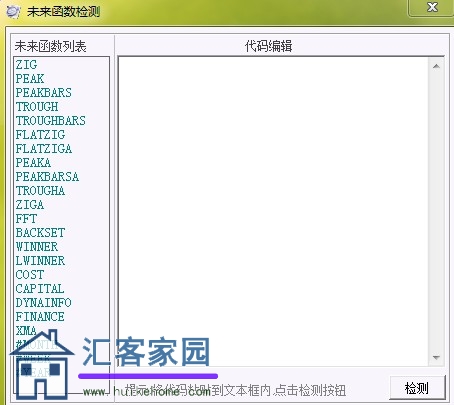Screen dimensions: 454x405
Task: Select CAPITAL in the list
Action: point(40,288)
